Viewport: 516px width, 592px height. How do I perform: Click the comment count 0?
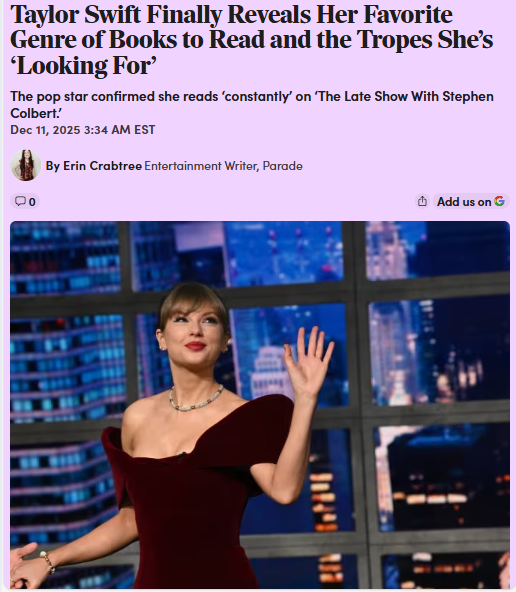pos(32,202)
